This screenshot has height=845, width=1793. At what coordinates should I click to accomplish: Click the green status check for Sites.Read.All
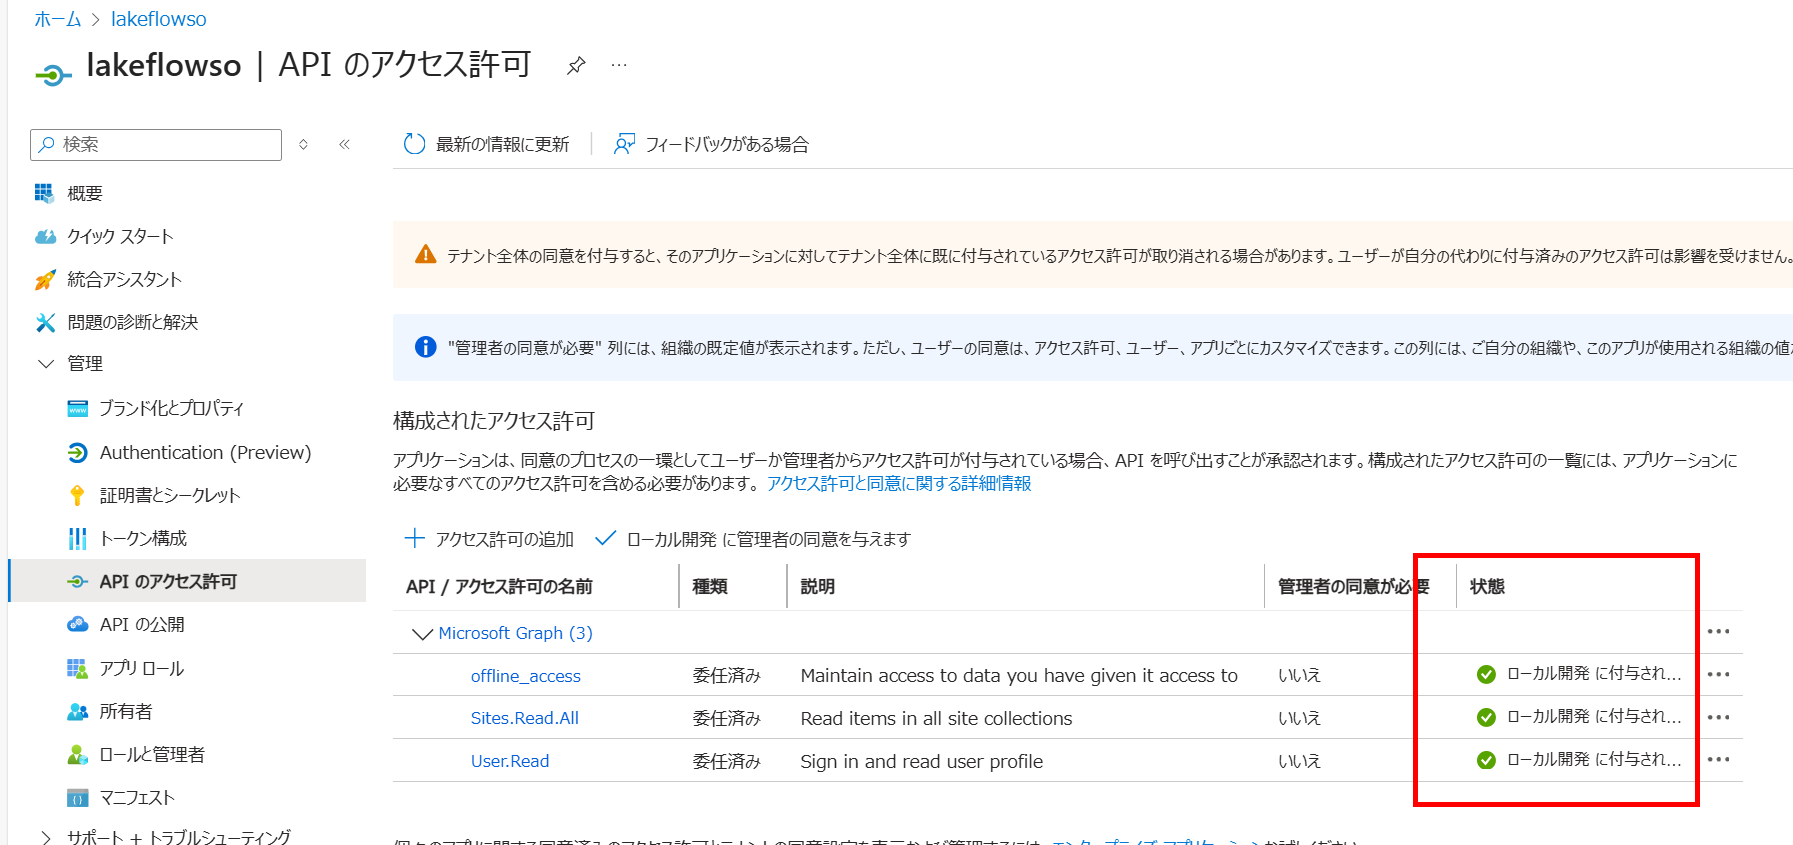click(1486, 717)
